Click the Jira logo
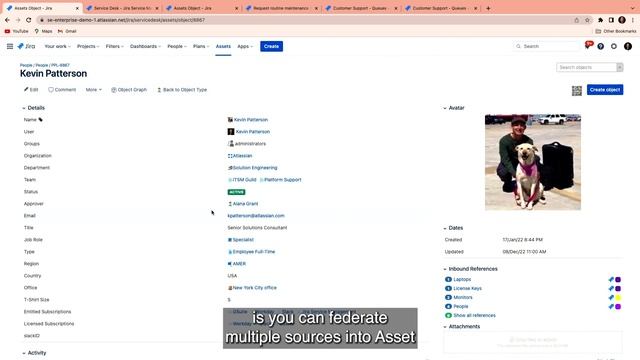The image size is (640, 360). pos(26,47)
